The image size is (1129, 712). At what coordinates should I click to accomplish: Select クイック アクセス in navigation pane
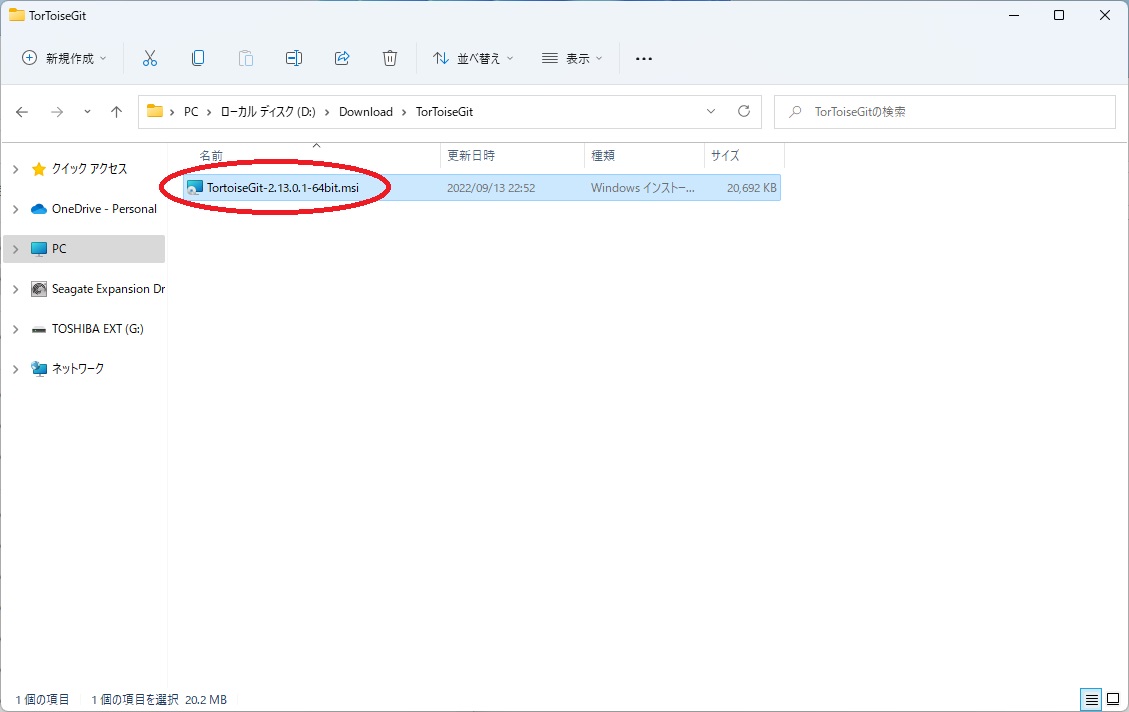point(89,168)
